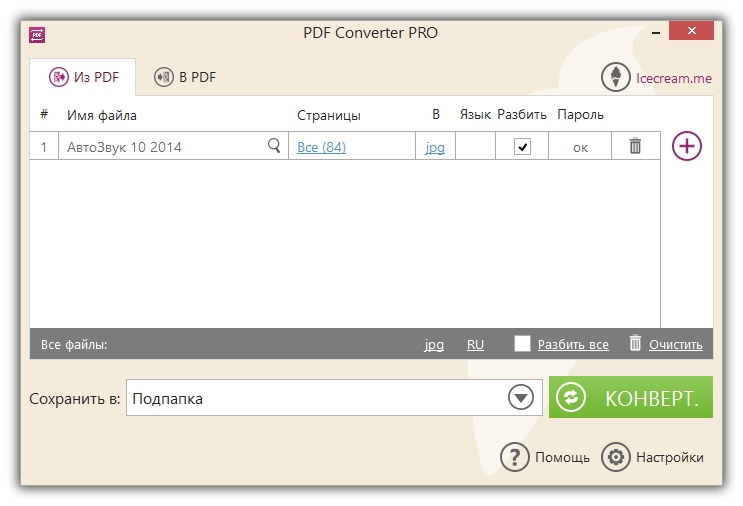The height and width of the screenshot is (506, 743).
Task: Switch to the В PDF tab
Action: click(185, 77)
